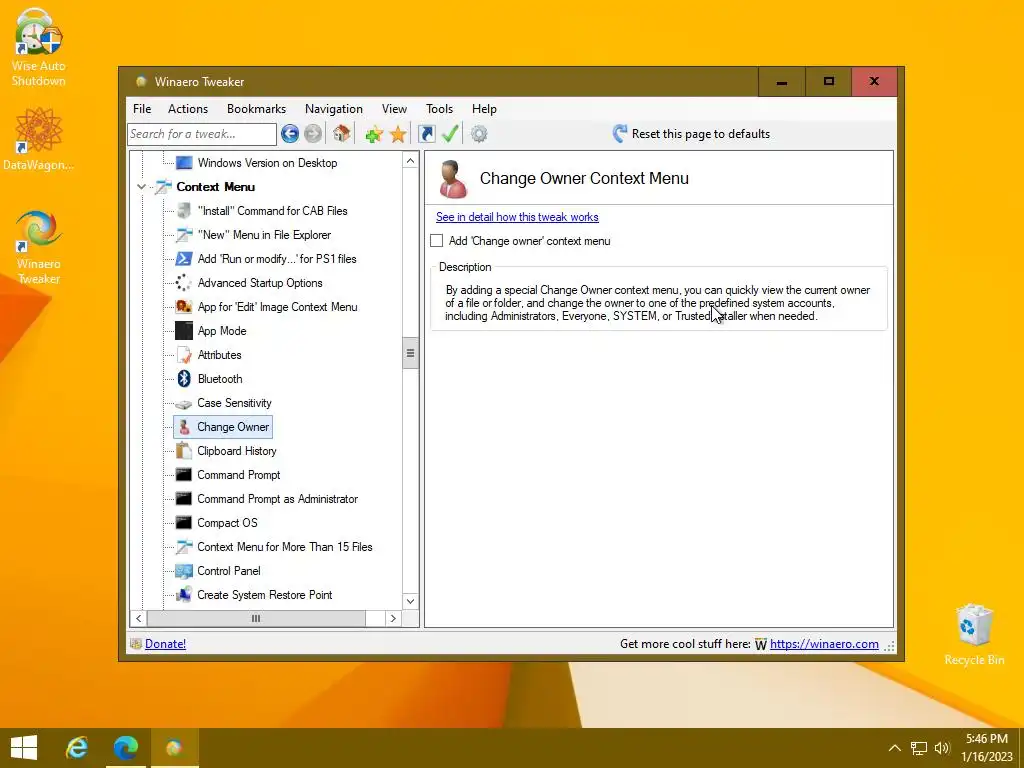The image size is (1024, 768).
Task: Click the Back navigation arrow icon
Action: tap(290, 134)
